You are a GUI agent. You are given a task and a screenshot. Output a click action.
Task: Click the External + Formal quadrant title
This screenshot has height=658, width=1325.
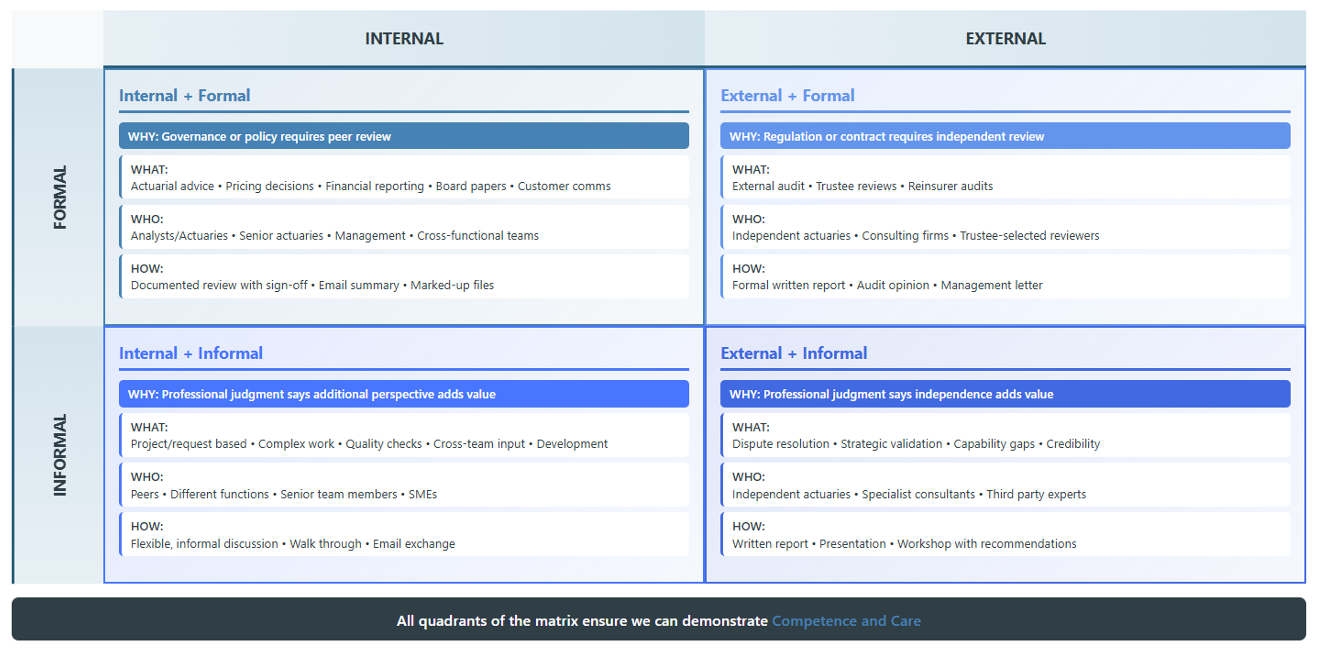[x=787, y=95]
